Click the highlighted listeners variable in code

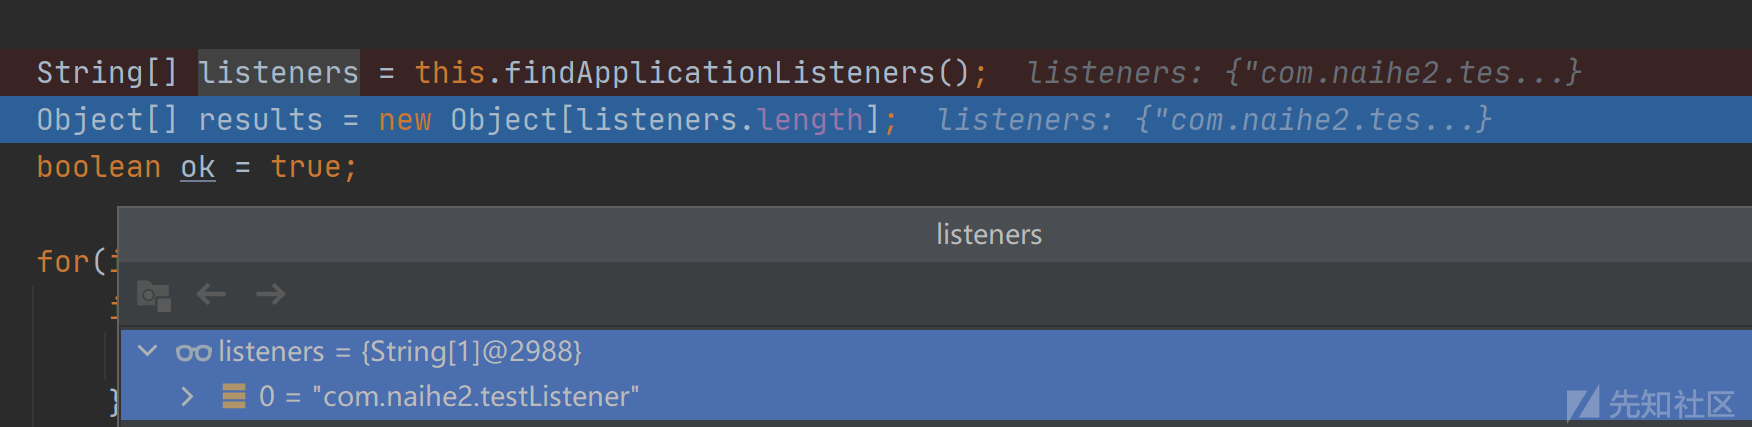(278, 72)
